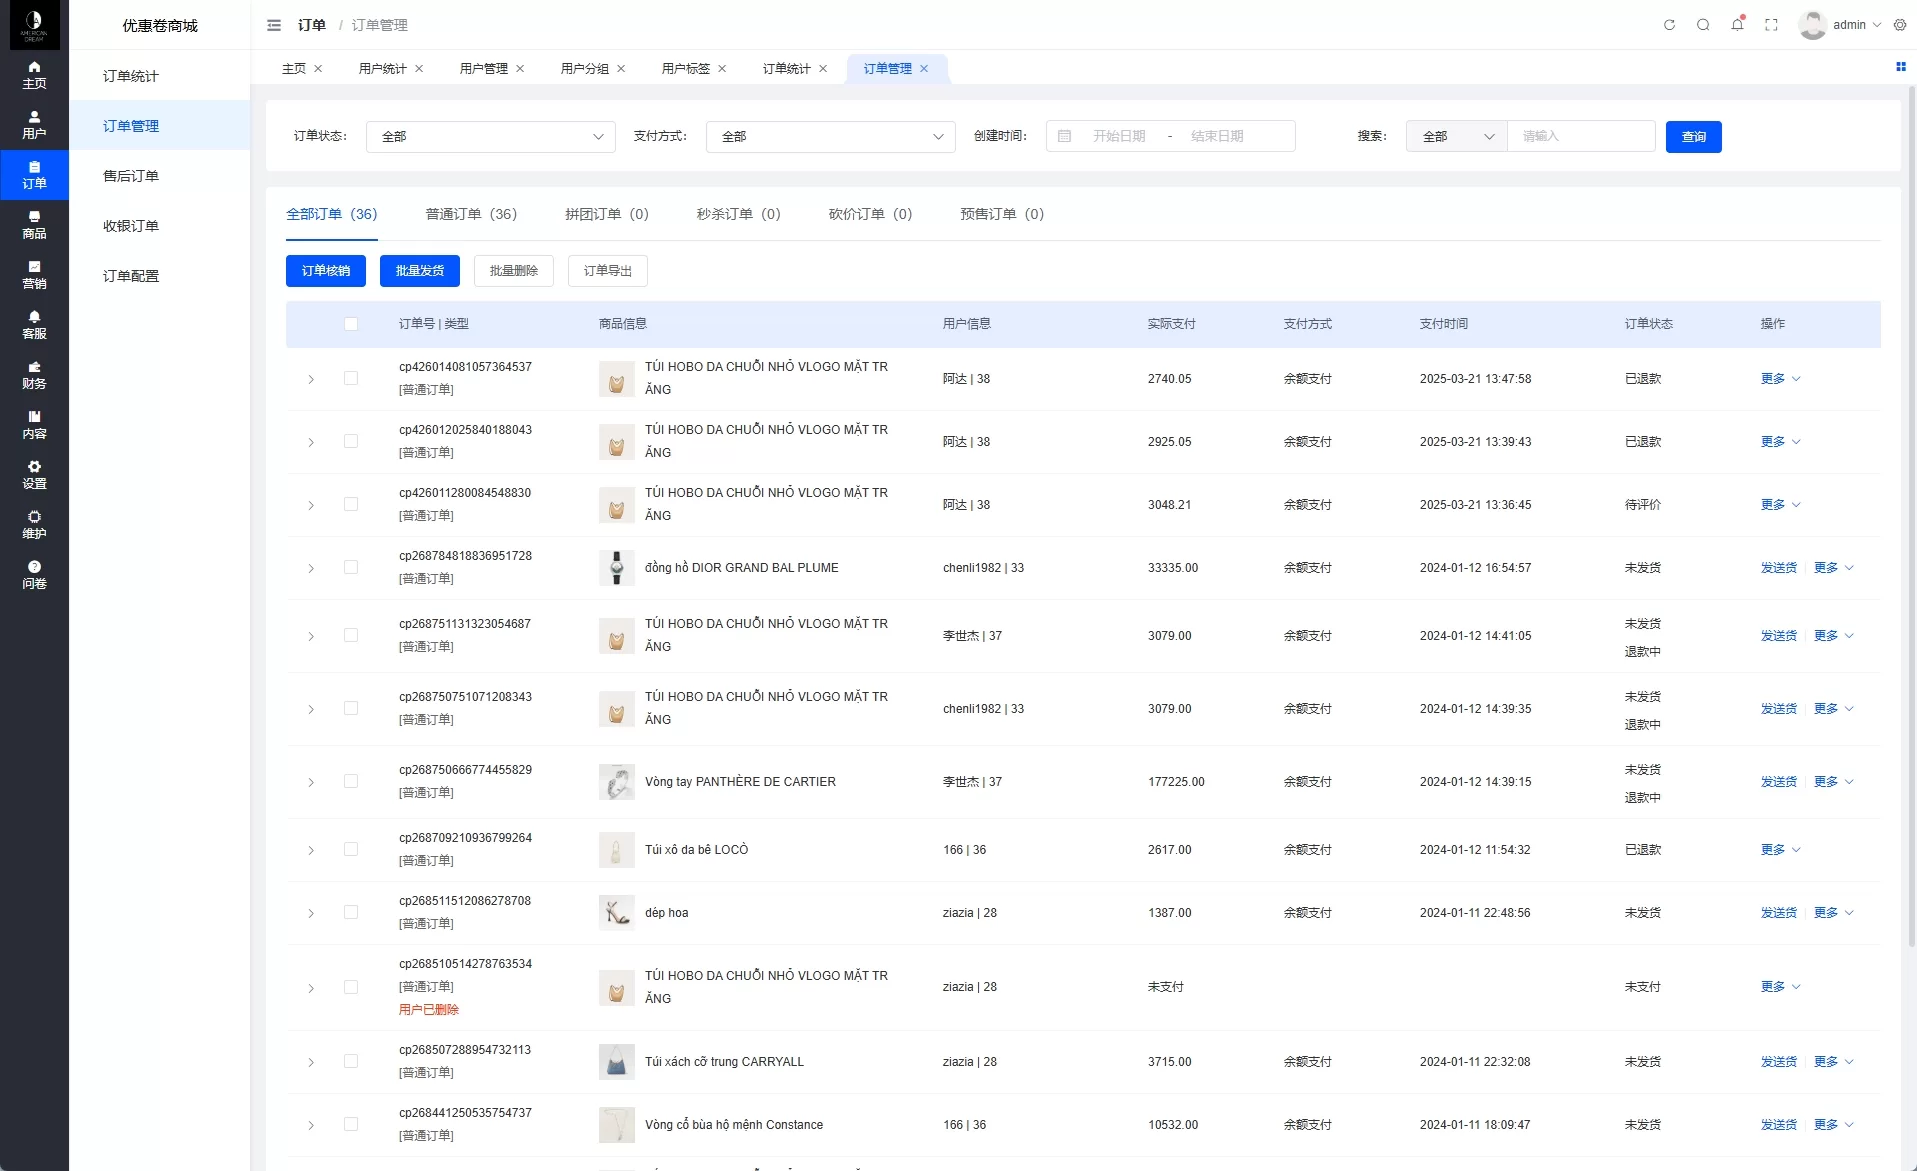Click the settings gear next to admin
Image resolution: width=1917 pixels, height=1171 pixels.
click(1900, 25)
